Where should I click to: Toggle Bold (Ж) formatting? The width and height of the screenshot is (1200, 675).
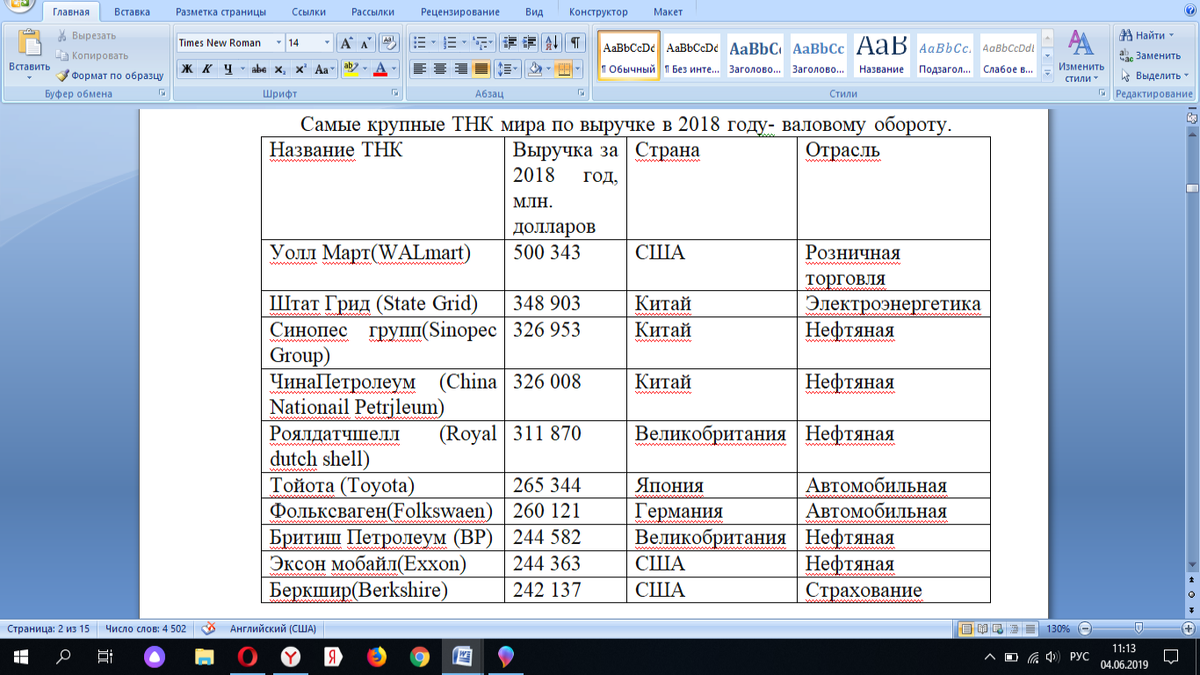point(187,69)
